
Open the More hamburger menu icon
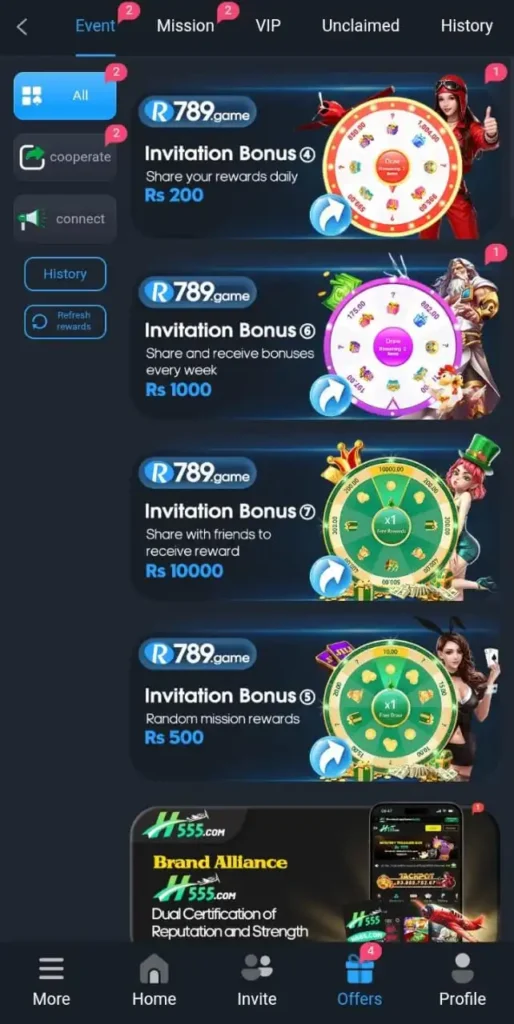pos(52,969)
